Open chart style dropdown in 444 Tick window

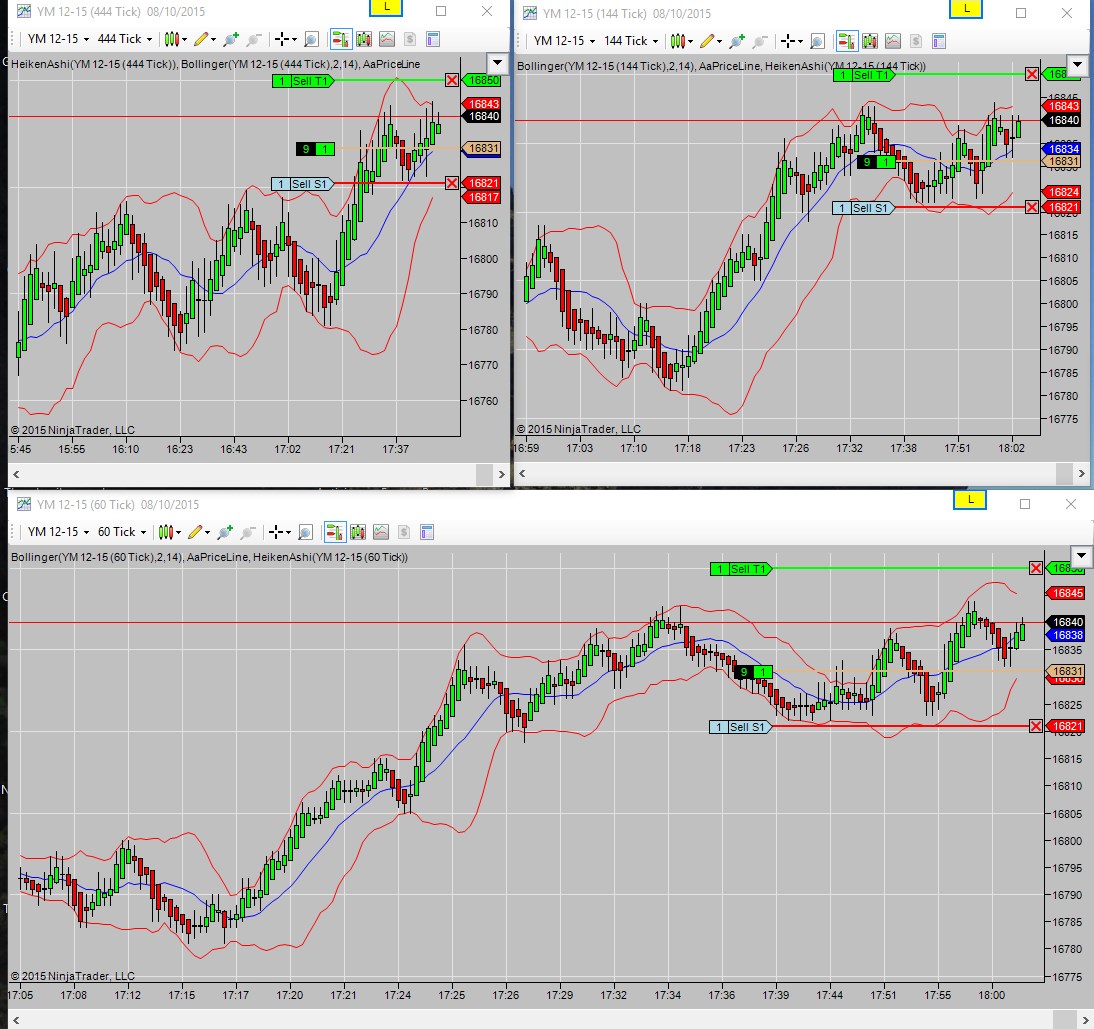coord(175,39)
